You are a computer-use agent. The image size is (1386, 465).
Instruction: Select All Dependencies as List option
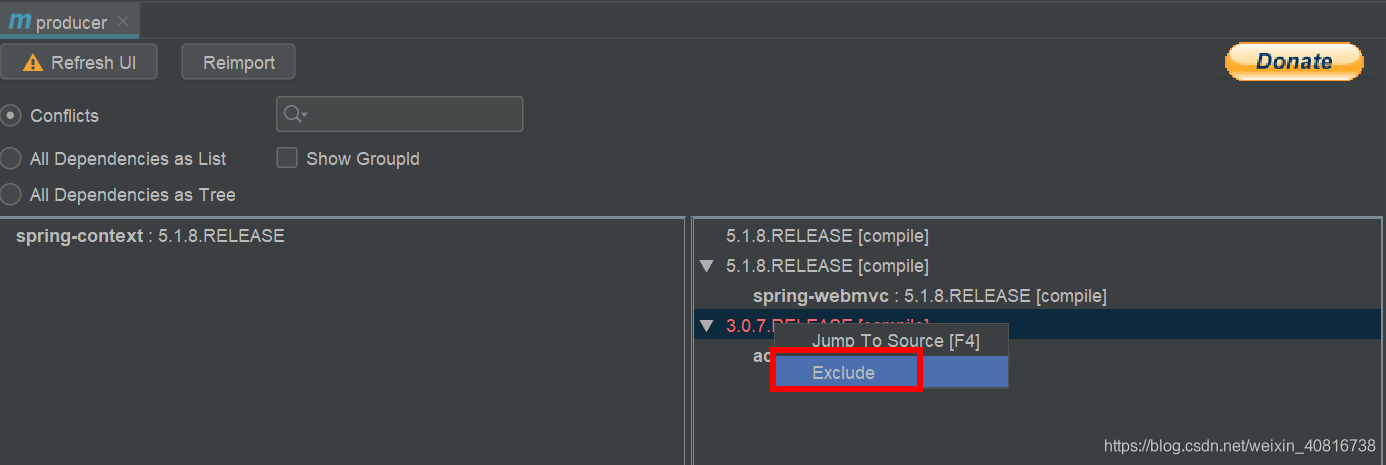pos(11,159)
